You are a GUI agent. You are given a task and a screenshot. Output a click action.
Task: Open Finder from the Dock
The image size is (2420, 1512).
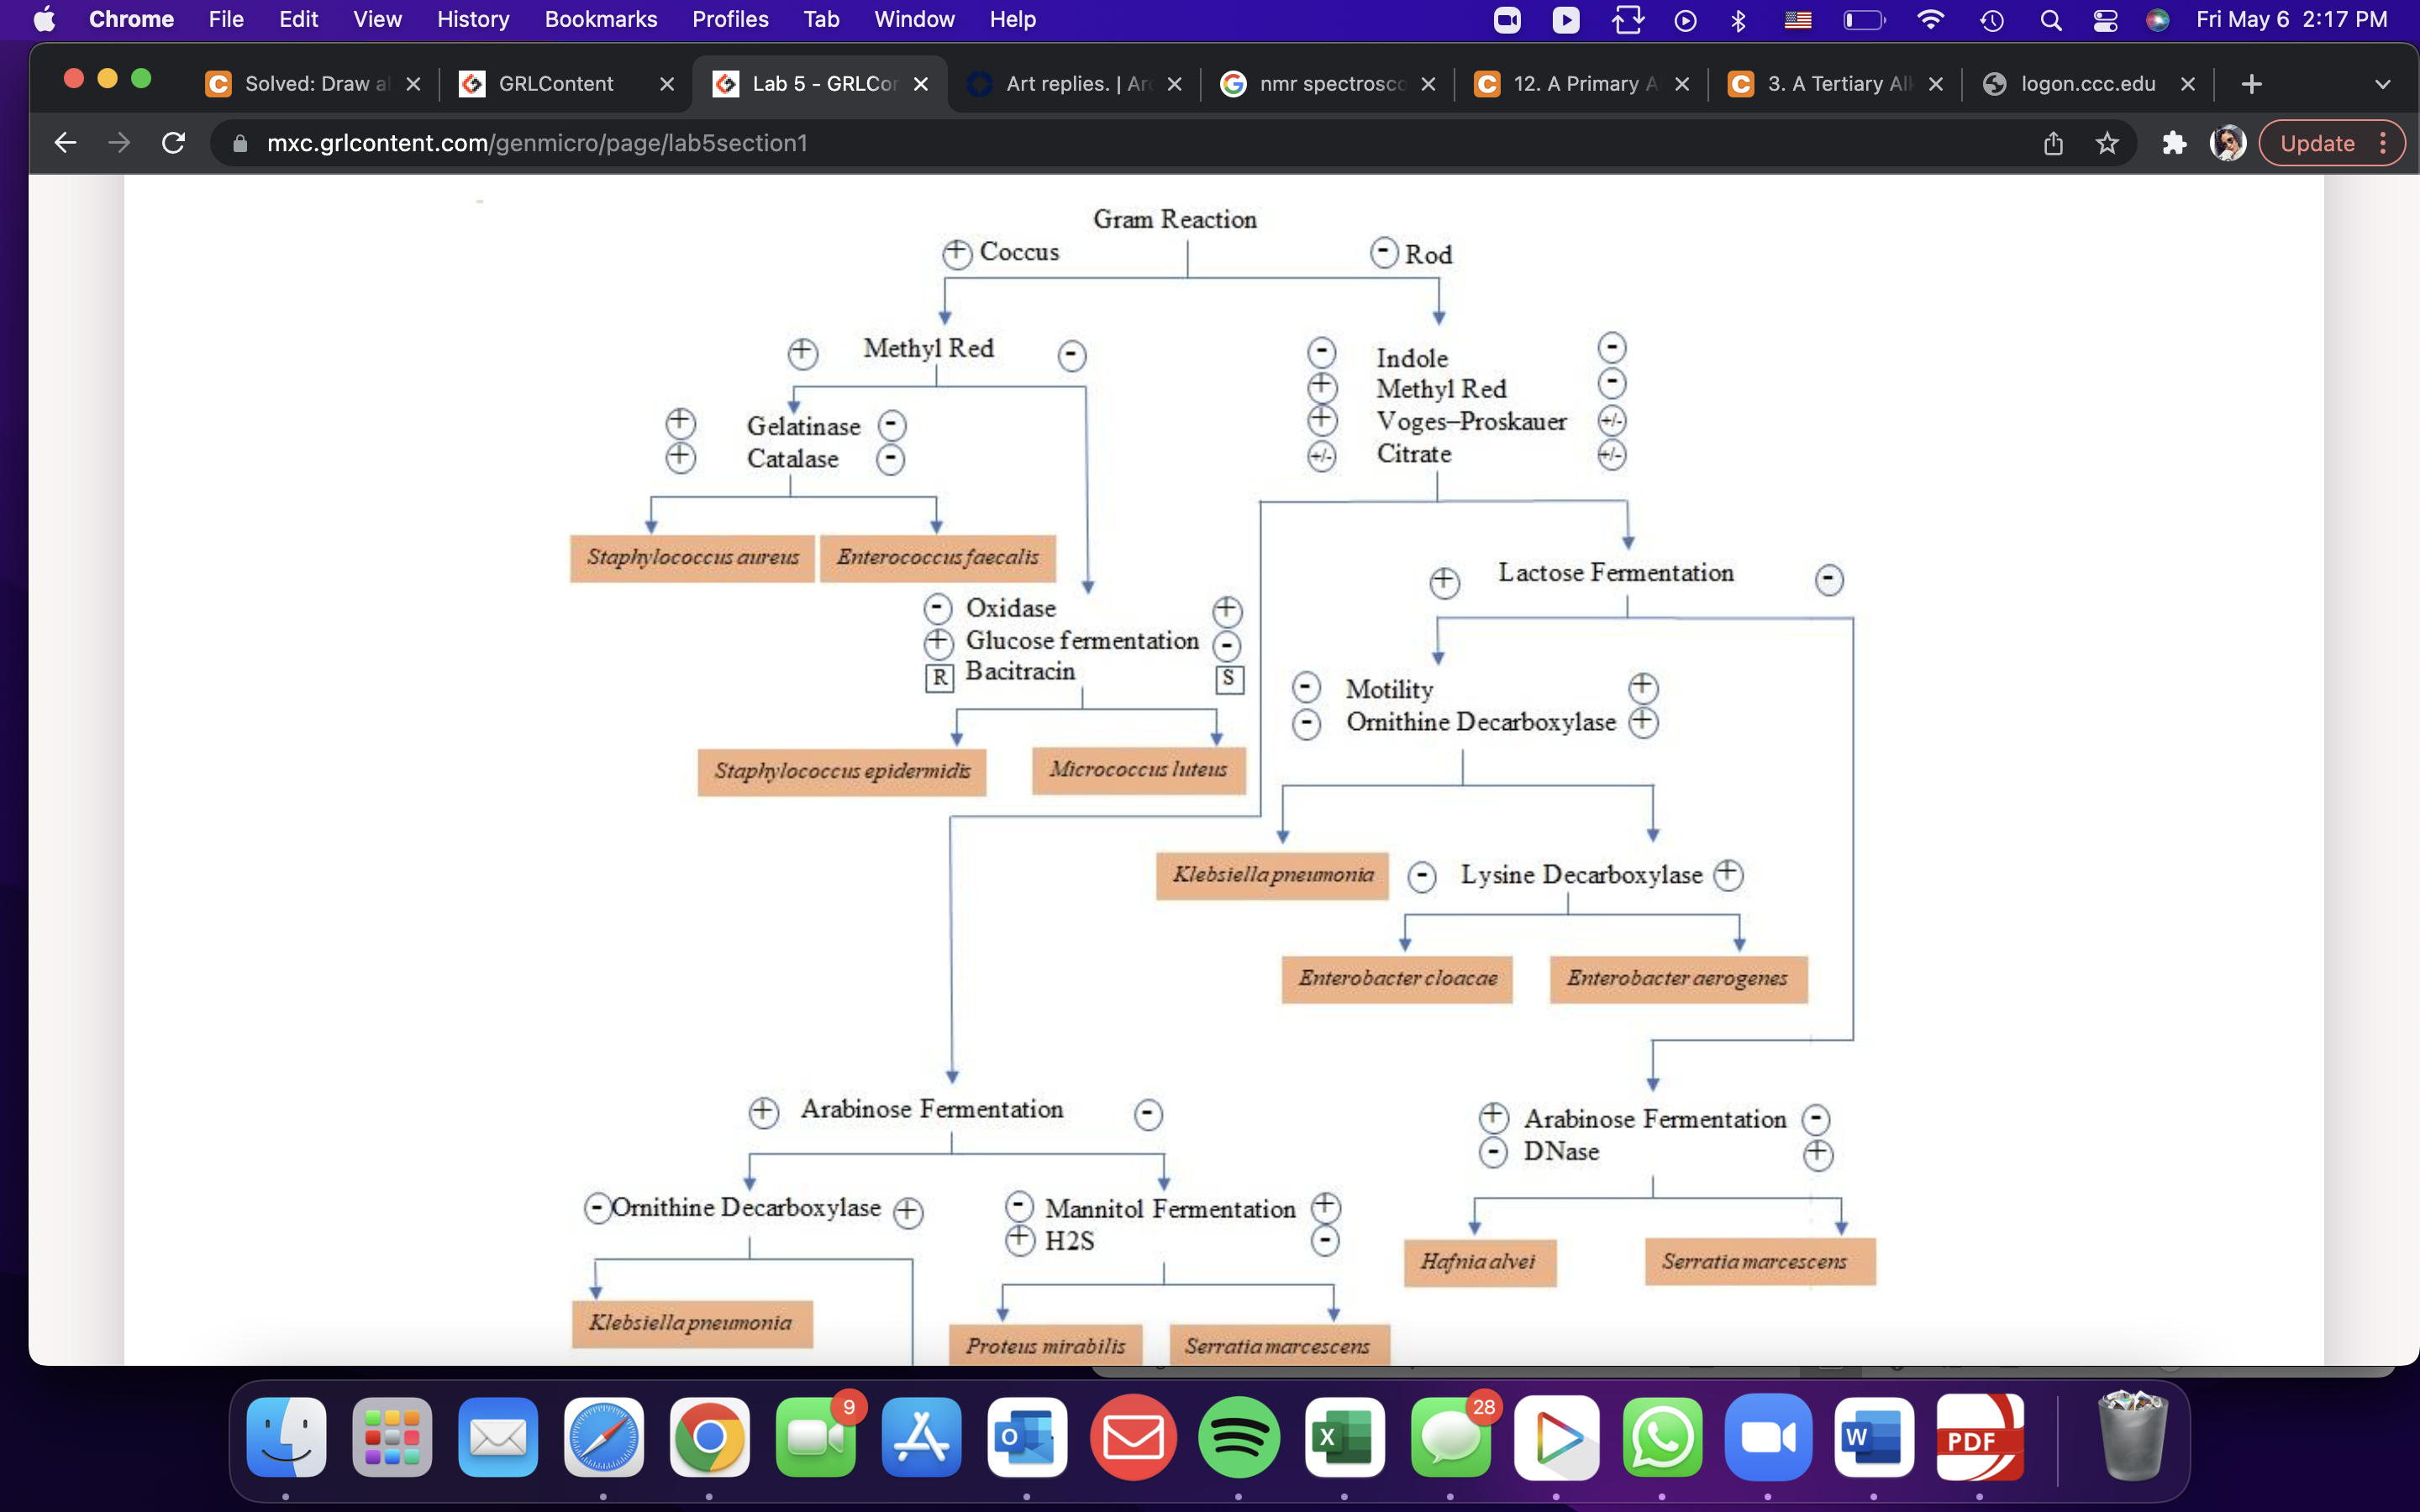point(286,1437)
